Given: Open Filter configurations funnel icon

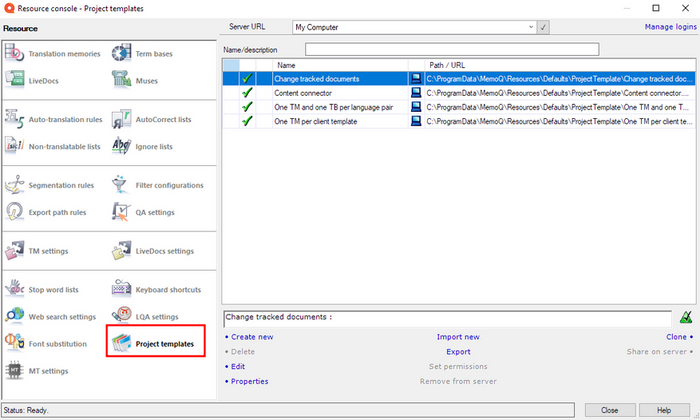Looking at the screenshot, I should point(120,184).
